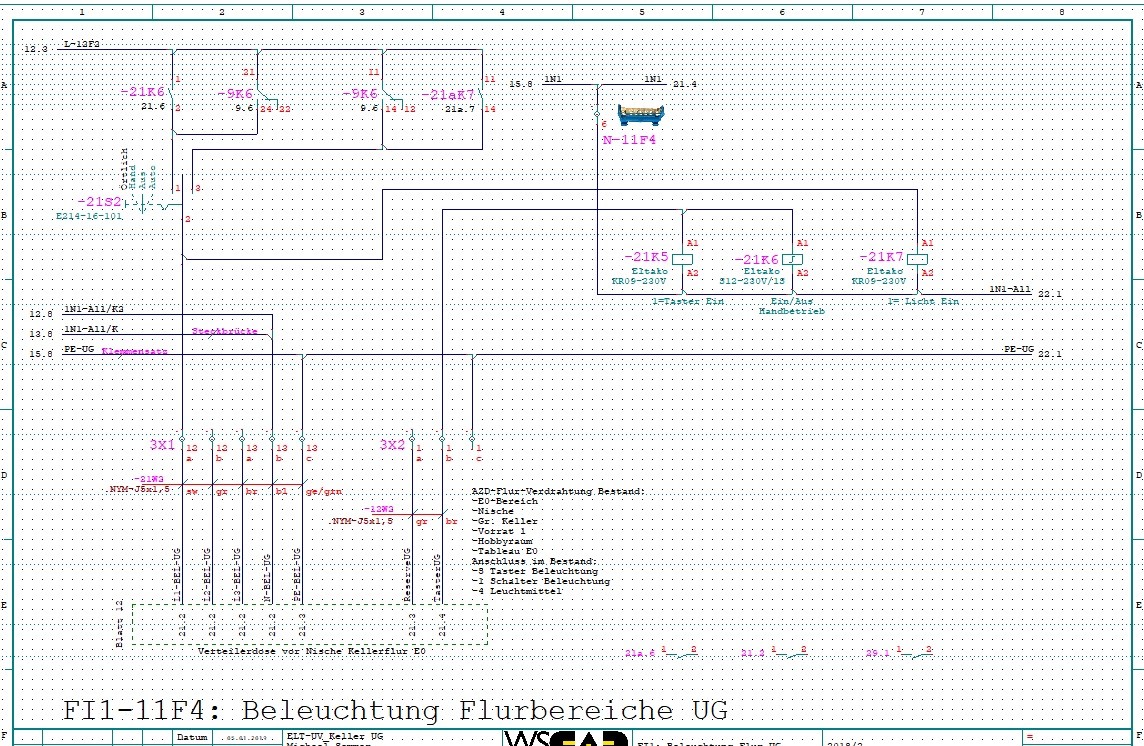Viewport: 1144px width, 746px height.
Task: Select the -21aK7 contact between terminals 11 and 14
Action: pyautogui.click(x=481, y=93)
